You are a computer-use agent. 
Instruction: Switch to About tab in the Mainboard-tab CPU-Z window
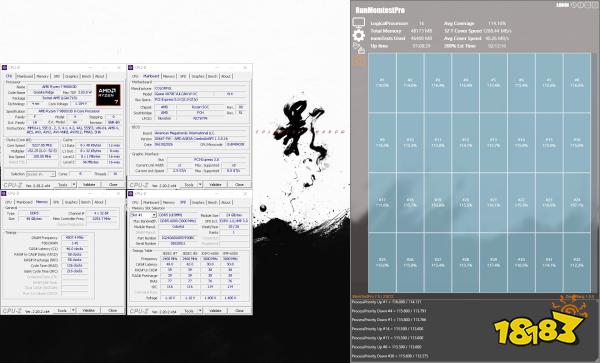(226, 77)
